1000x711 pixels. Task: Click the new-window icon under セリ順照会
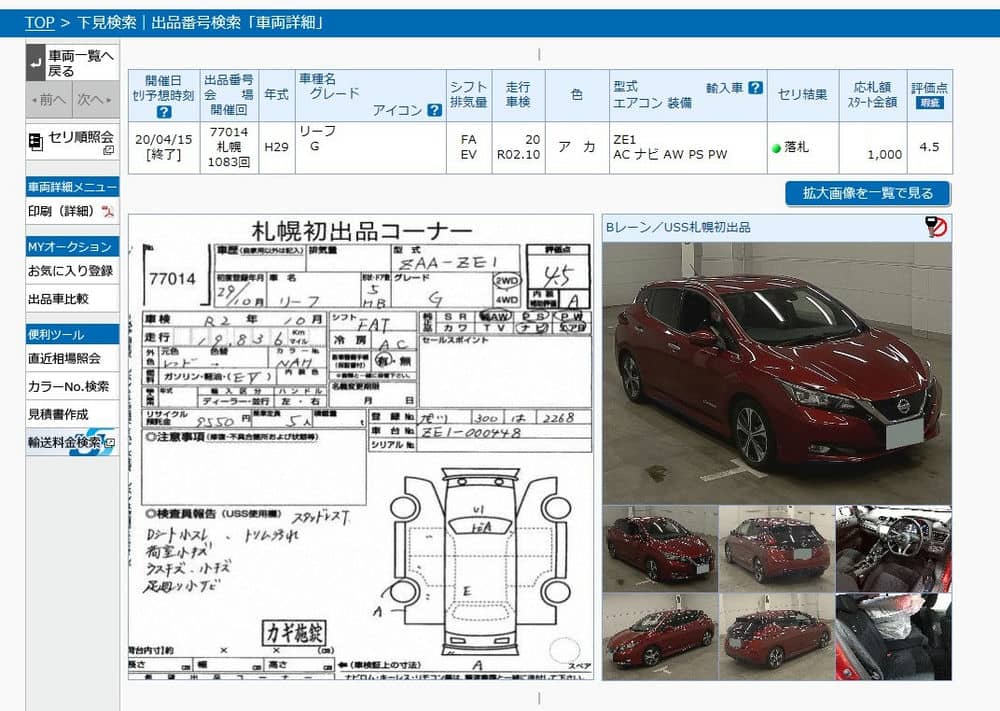tap(108, 150)
